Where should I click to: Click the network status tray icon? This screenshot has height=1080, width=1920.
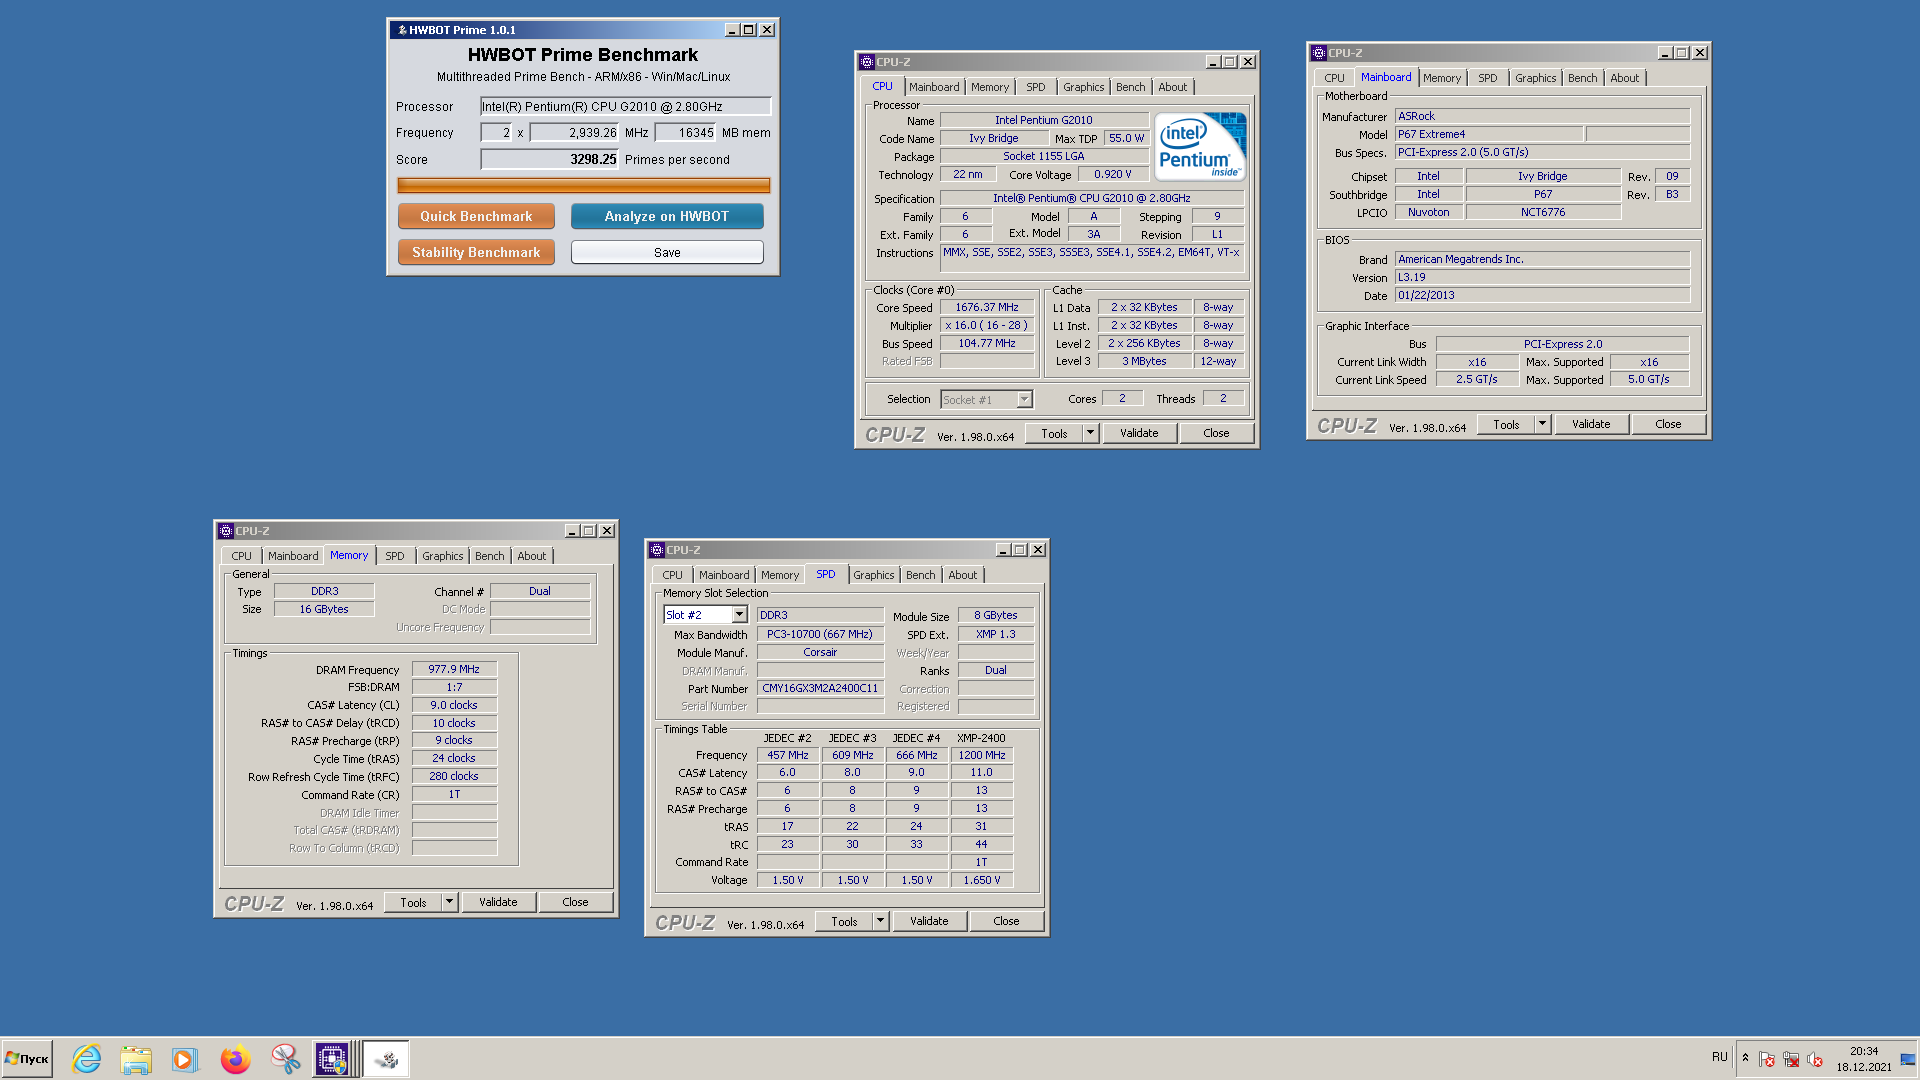coord(1791,1059)
